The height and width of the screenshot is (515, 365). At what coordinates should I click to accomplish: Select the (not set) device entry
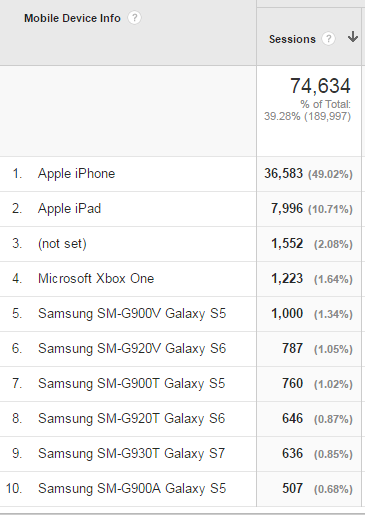tap(62, 244)
